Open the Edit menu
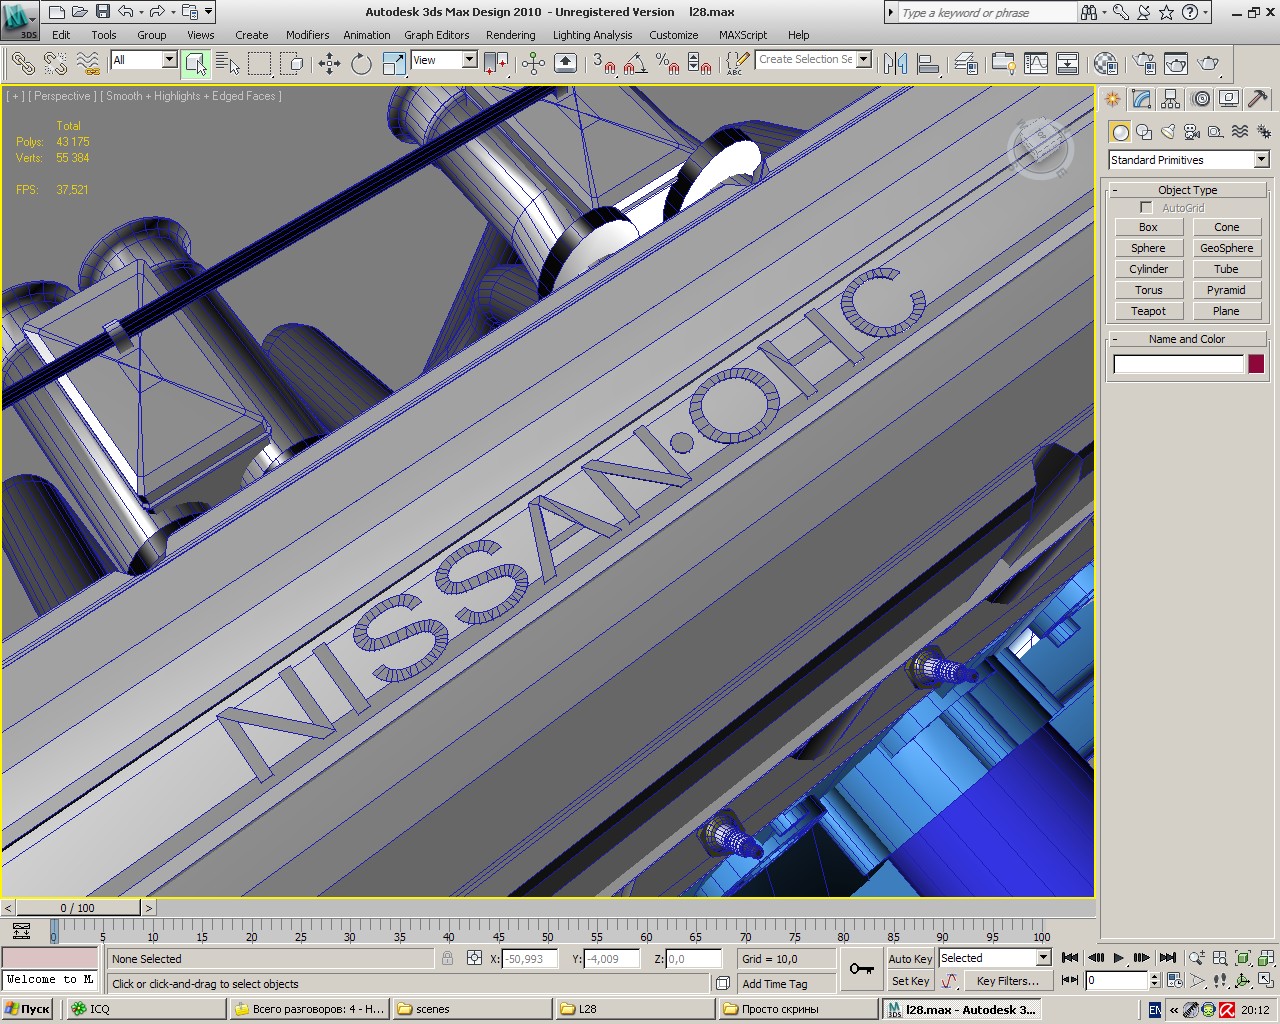The width and height of the screenshot is (1280, 1024). tap(61, 35)
